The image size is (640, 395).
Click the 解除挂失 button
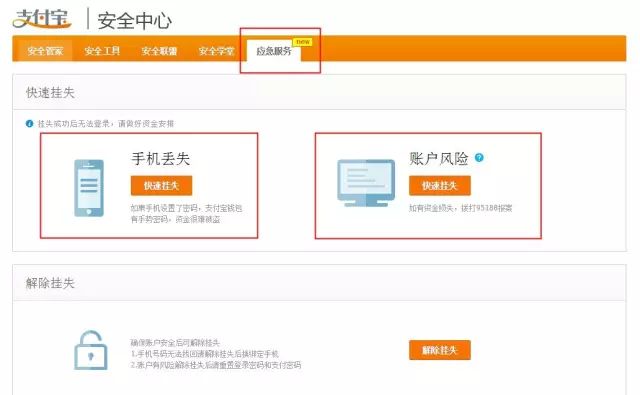pyautogui.click(x=440, y=350)
